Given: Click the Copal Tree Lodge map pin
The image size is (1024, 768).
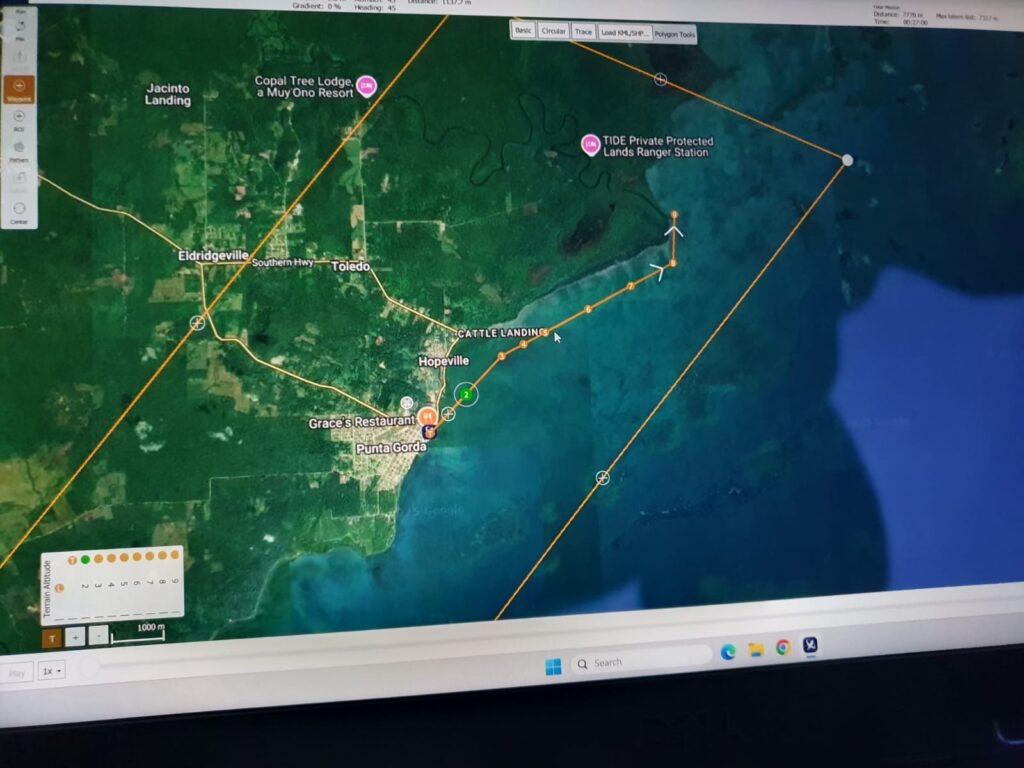Looking at the screenshot, I should [x=367, y=85].
